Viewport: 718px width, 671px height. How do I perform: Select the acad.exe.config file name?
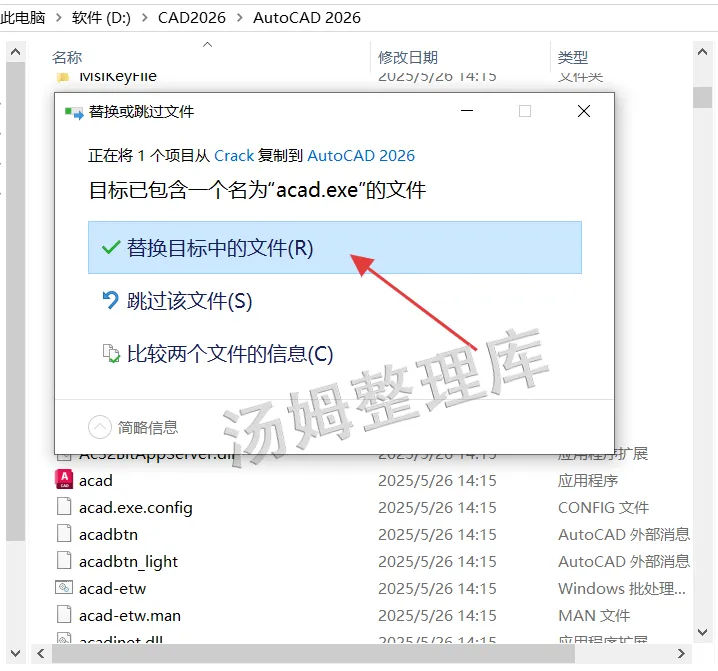[x=136, y=507]
